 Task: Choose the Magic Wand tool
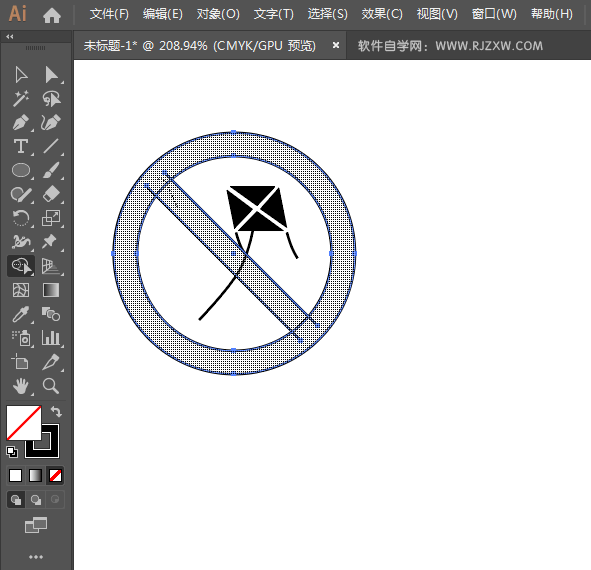point(21,99)
